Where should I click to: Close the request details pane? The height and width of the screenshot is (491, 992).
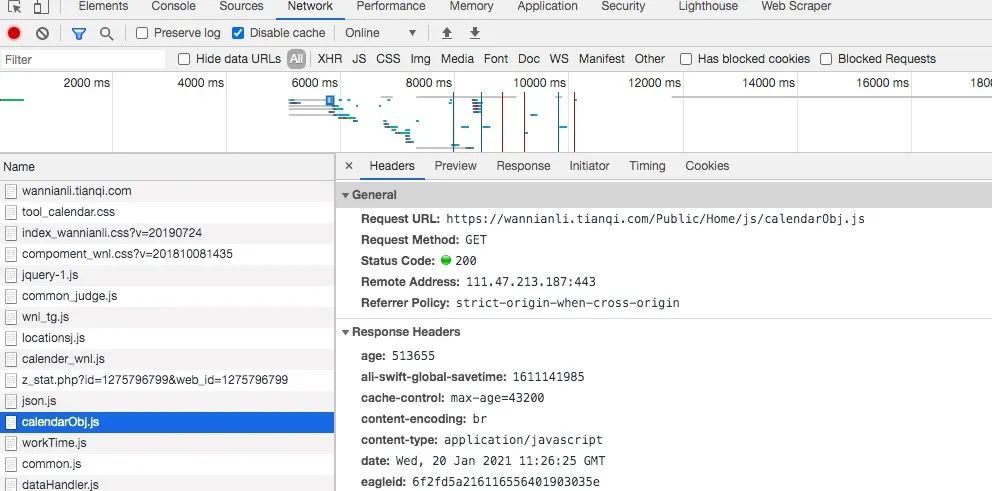(348, 166)
